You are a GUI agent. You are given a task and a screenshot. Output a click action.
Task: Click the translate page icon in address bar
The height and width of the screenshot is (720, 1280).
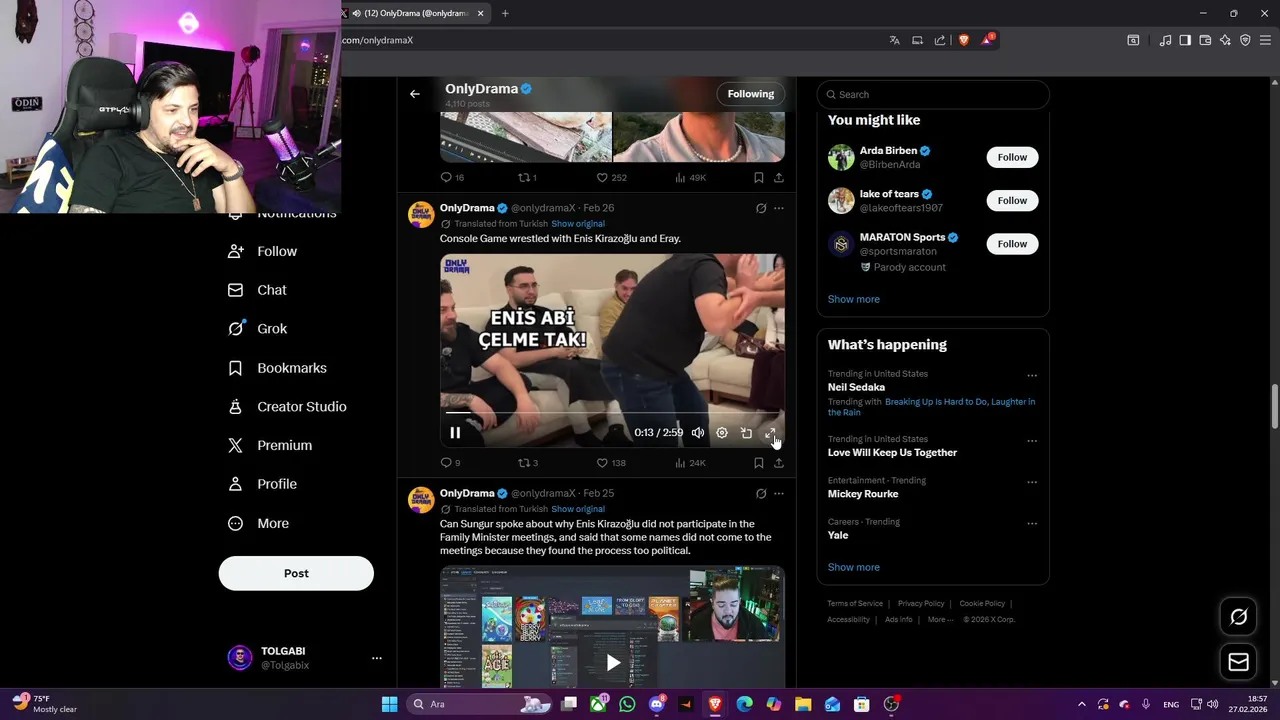894,40
